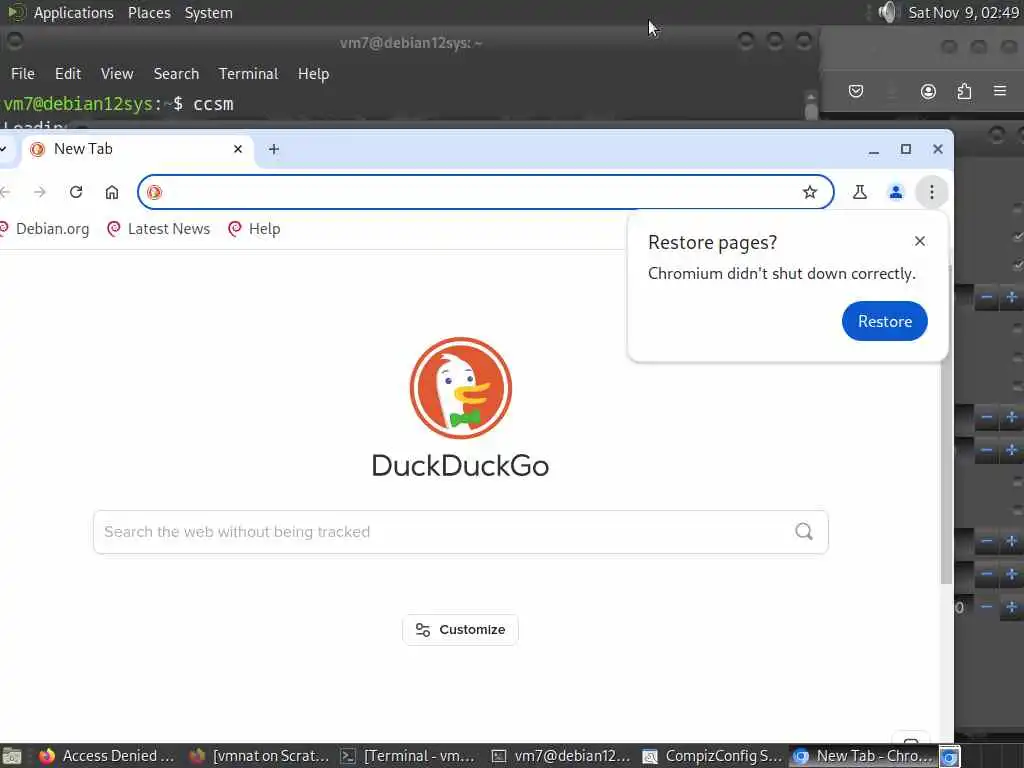Viewport: 1024px width, 768px height.
Task: Open the terminal Help menu
Action: (313, 74)
